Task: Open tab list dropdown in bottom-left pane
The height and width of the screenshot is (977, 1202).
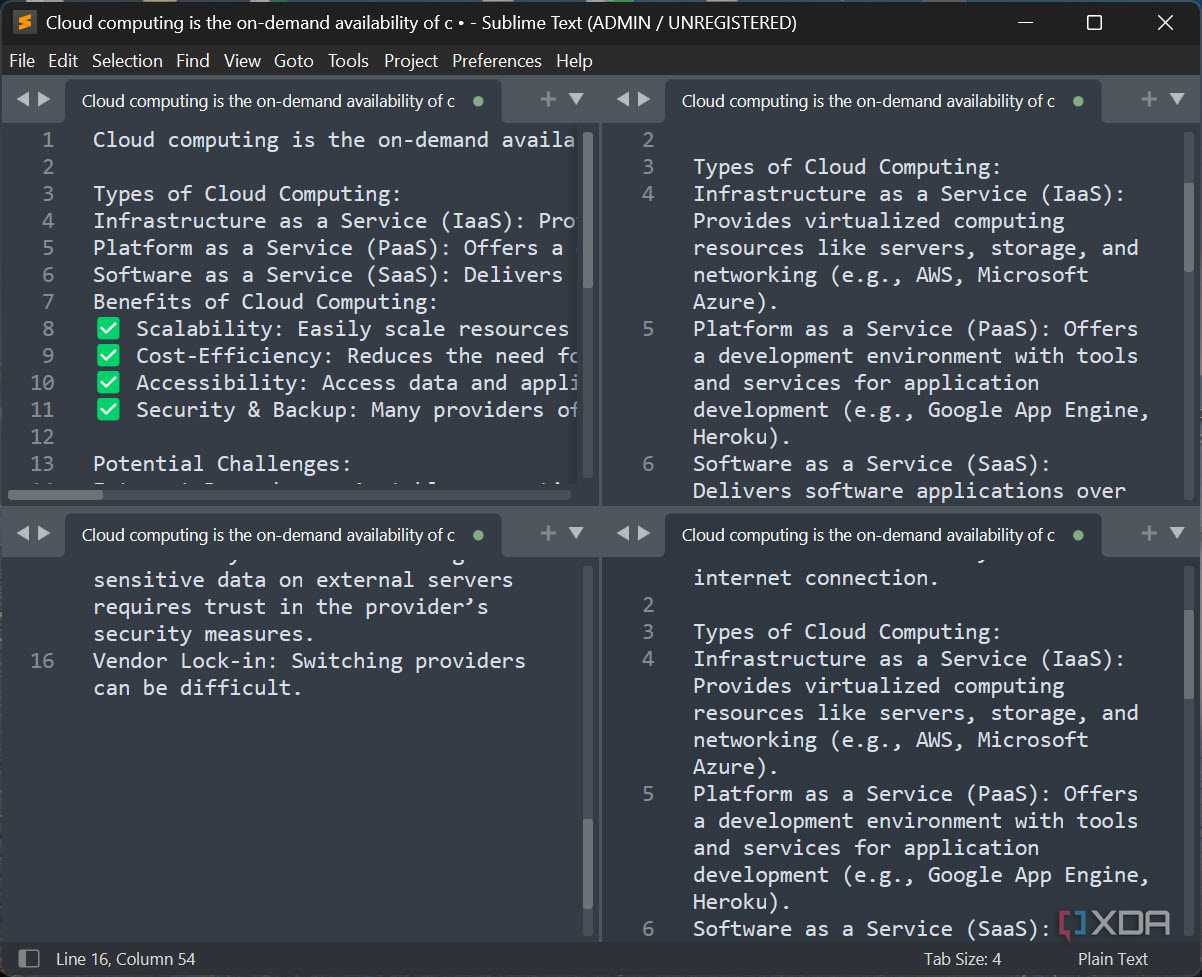Action: pyautogui.click(x=576, y=533)
